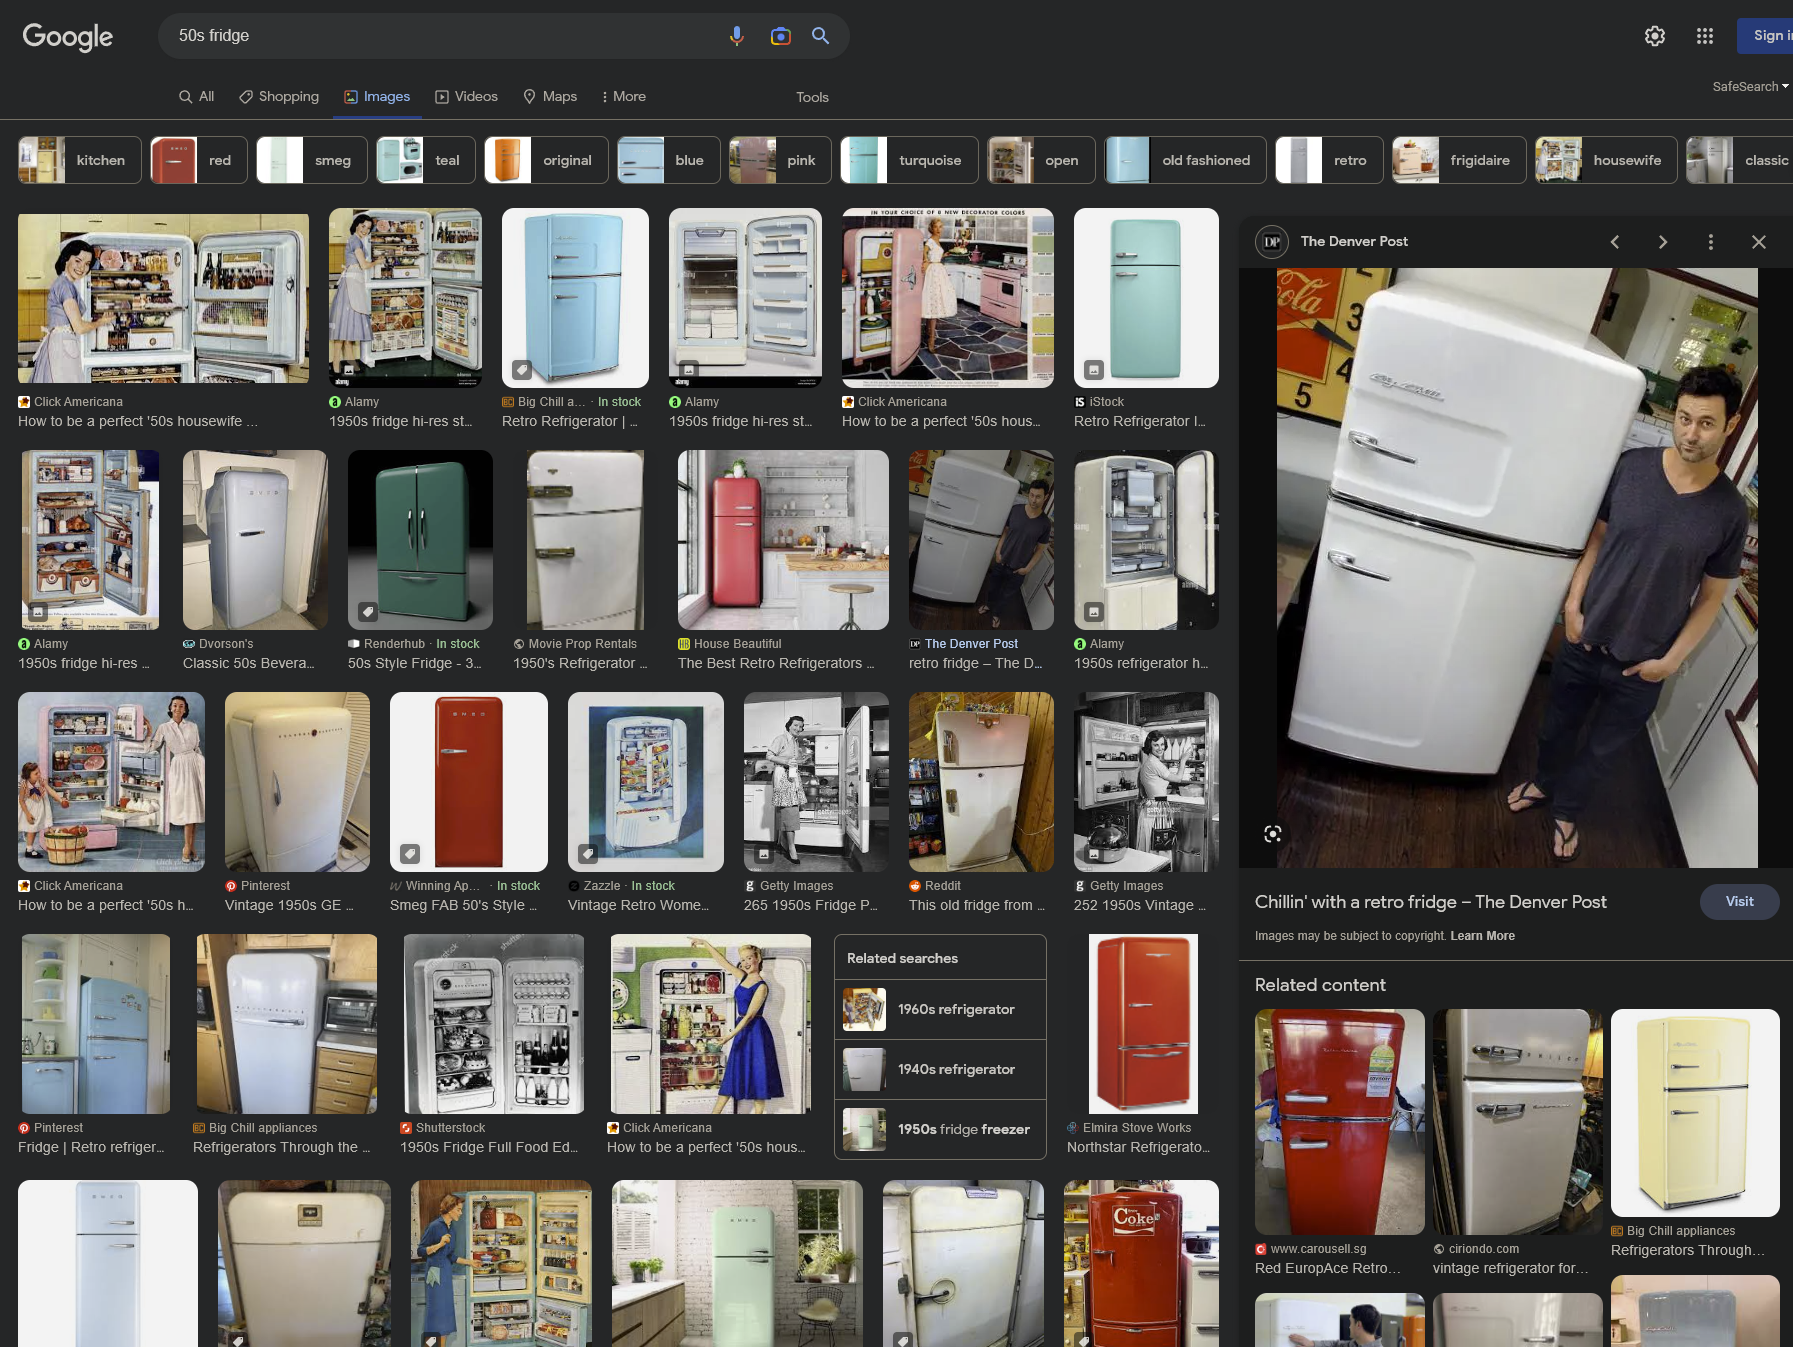
Task: Open three-dot options in preview panel
Action: 1711,242
